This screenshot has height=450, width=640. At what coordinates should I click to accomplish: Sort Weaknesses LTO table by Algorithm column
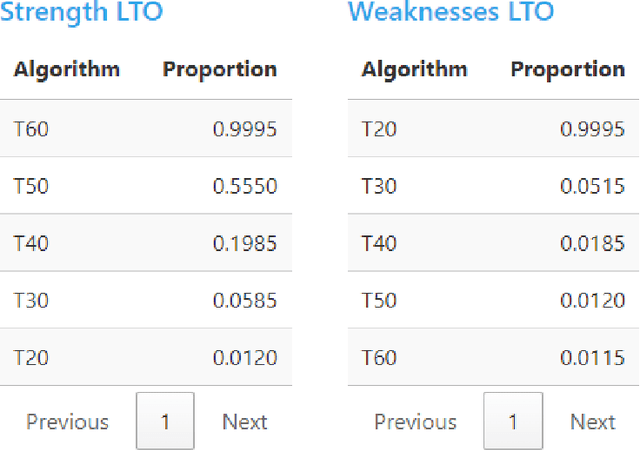tap(414, 69)
